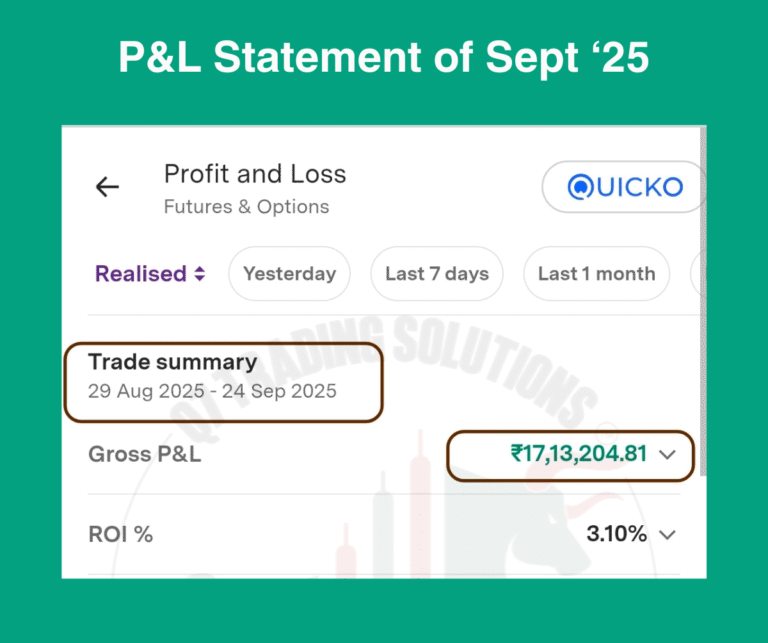768x643 pixels.
Task: Click the P&L Statement of Sept '25 banner title
Action: click(384, 58)
